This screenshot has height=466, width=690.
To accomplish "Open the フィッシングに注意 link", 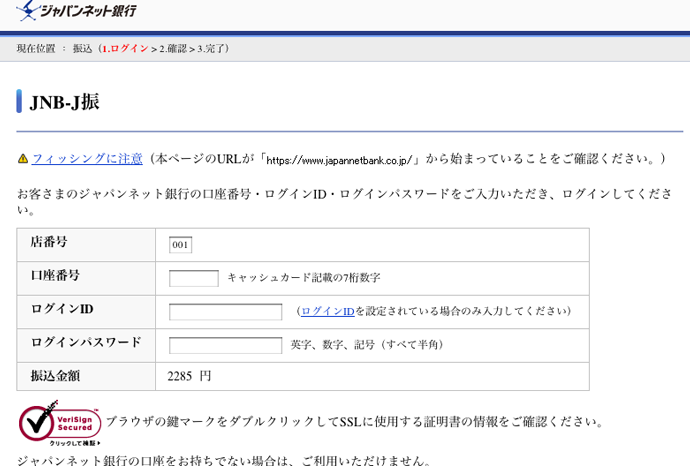I will [x=87, y=158].
